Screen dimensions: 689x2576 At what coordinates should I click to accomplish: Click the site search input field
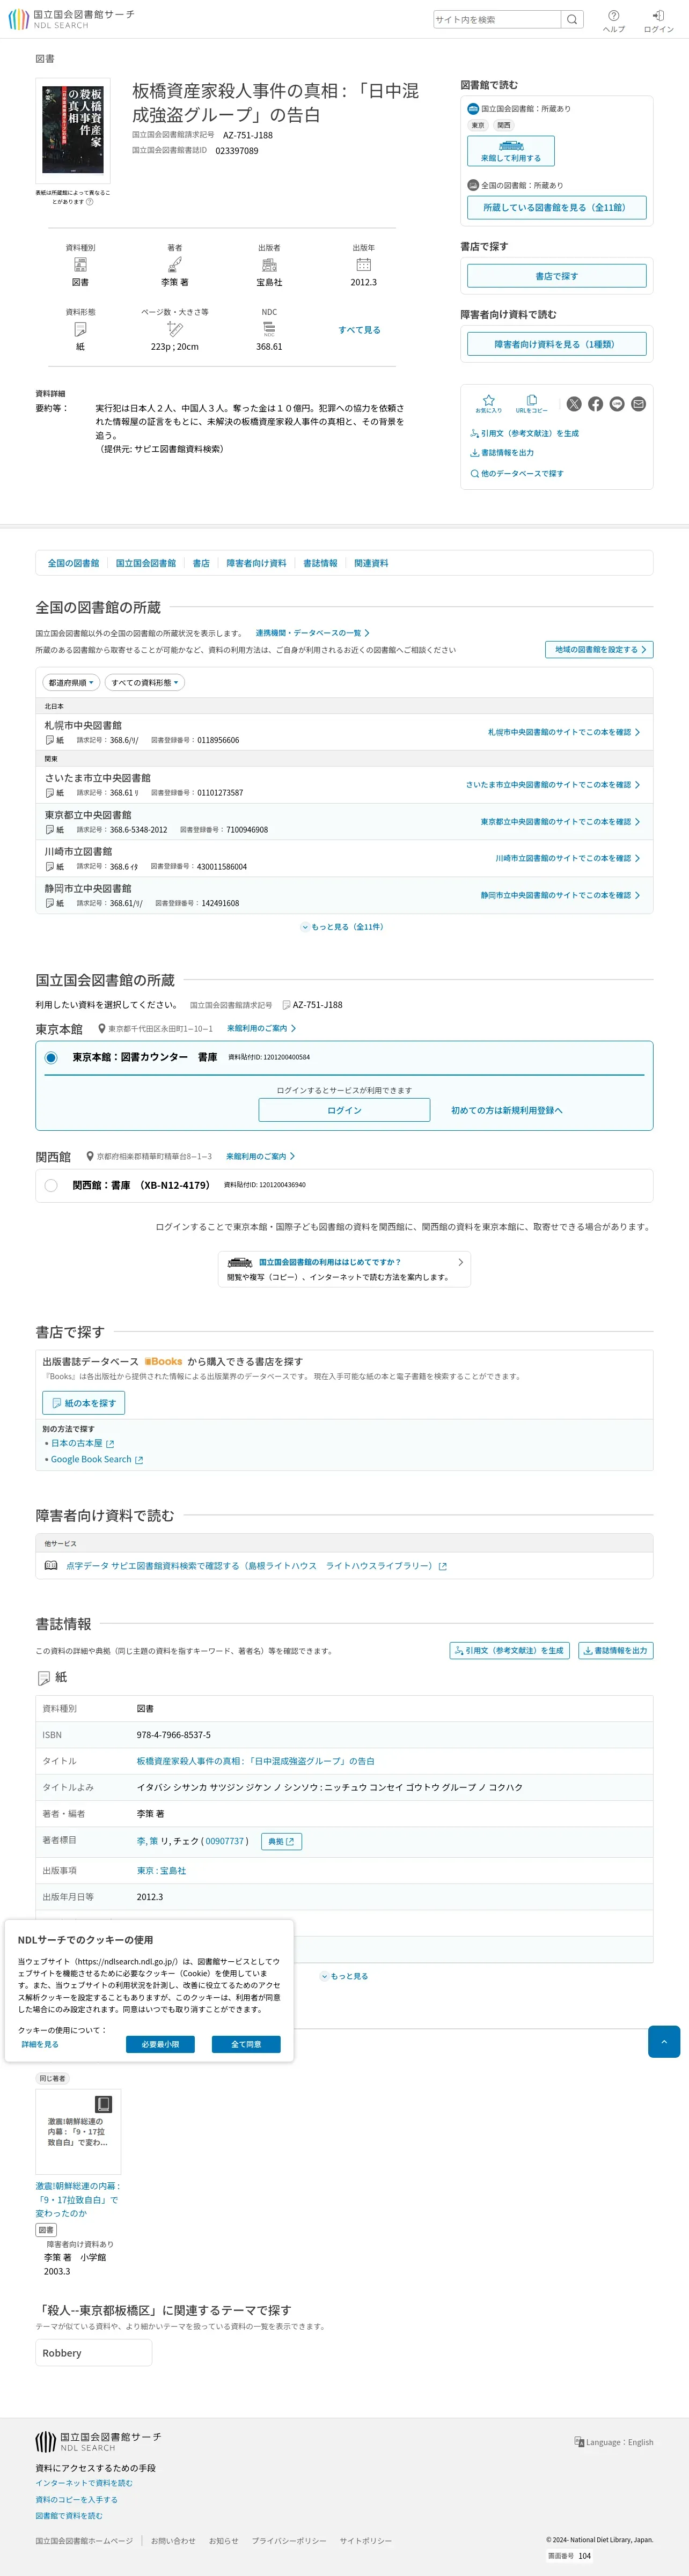pyautogui.click(x=497, y=19)
